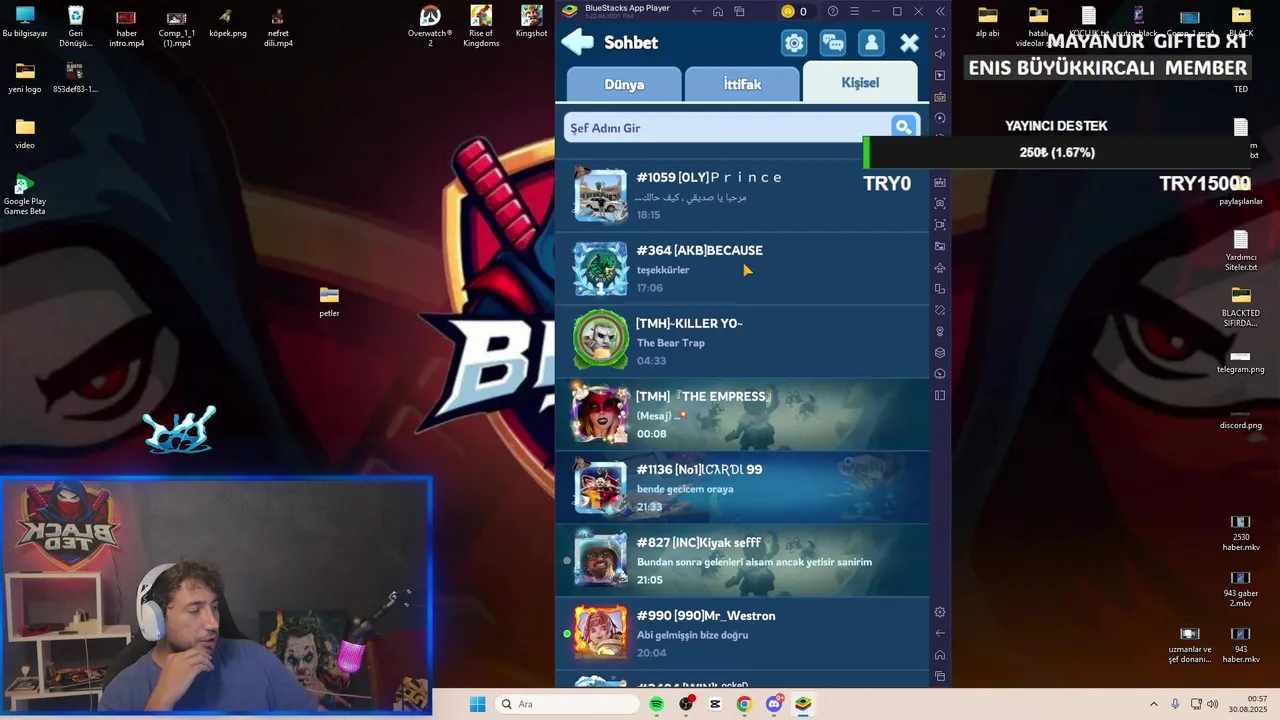The width and height of the screenshot is (1280, 720).
Task: Open chat with #364 [AKB]BECAUSE
Action: [x=742, y=268]
